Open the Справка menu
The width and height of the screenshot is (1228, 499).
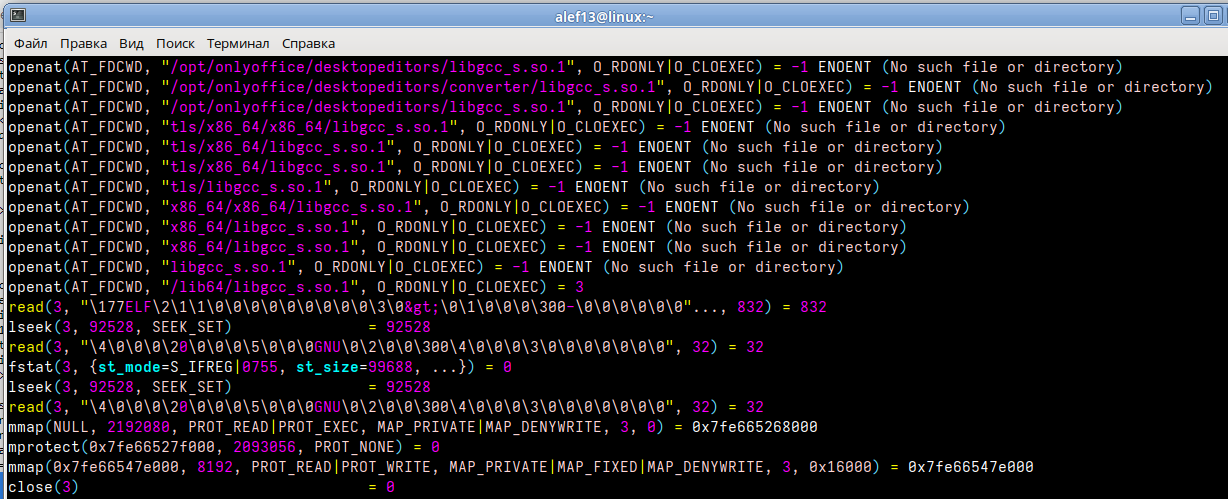308,44
